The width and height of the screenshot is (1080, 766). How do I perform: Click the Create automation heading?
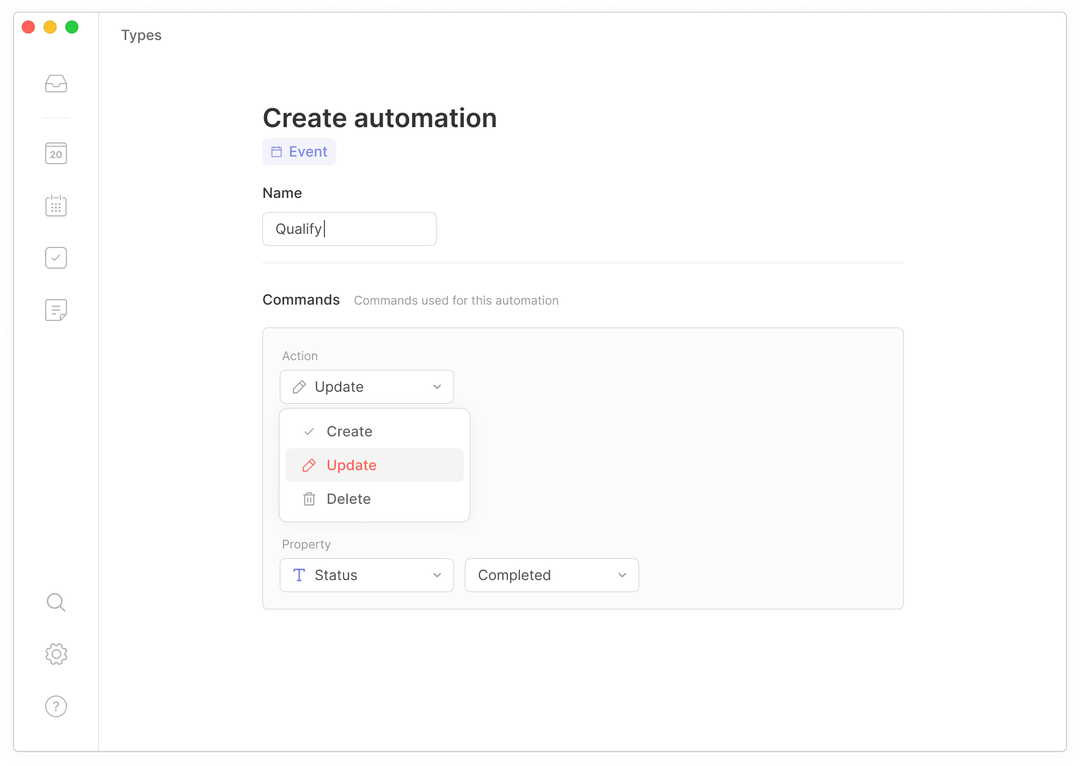tap(380, 118)
